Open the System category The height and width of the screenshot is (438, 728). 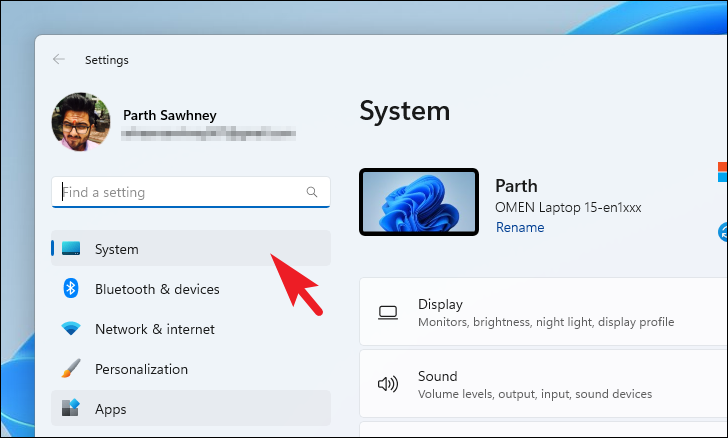point(191,248)
